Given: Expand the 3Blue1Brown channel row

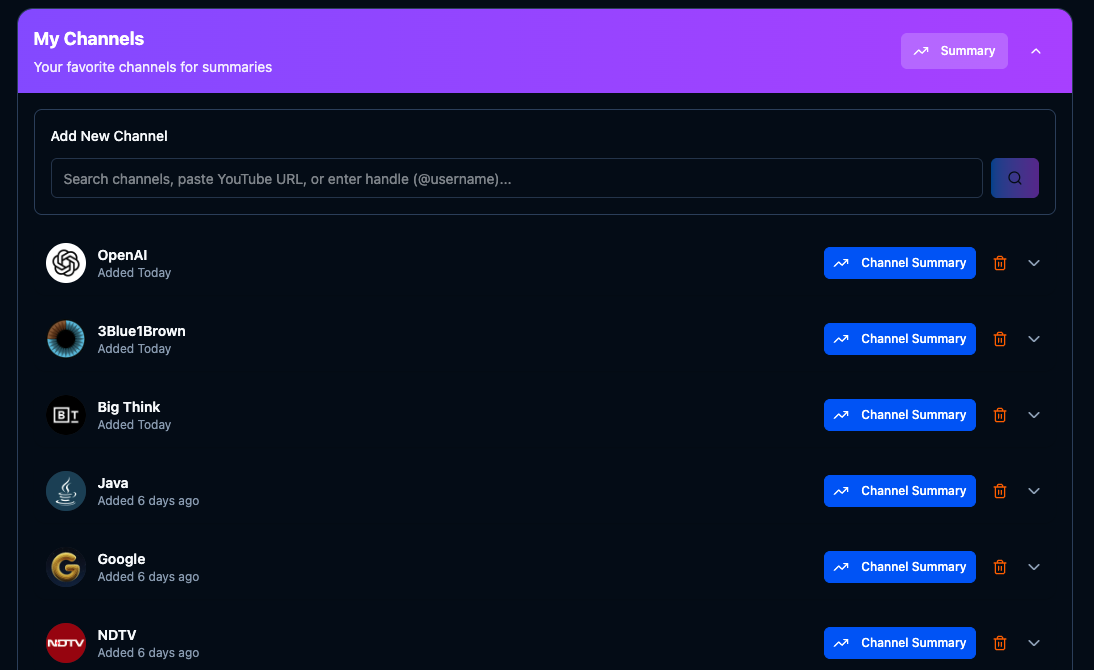Looking at the screenshot, I should click(x=1034, y=339).
